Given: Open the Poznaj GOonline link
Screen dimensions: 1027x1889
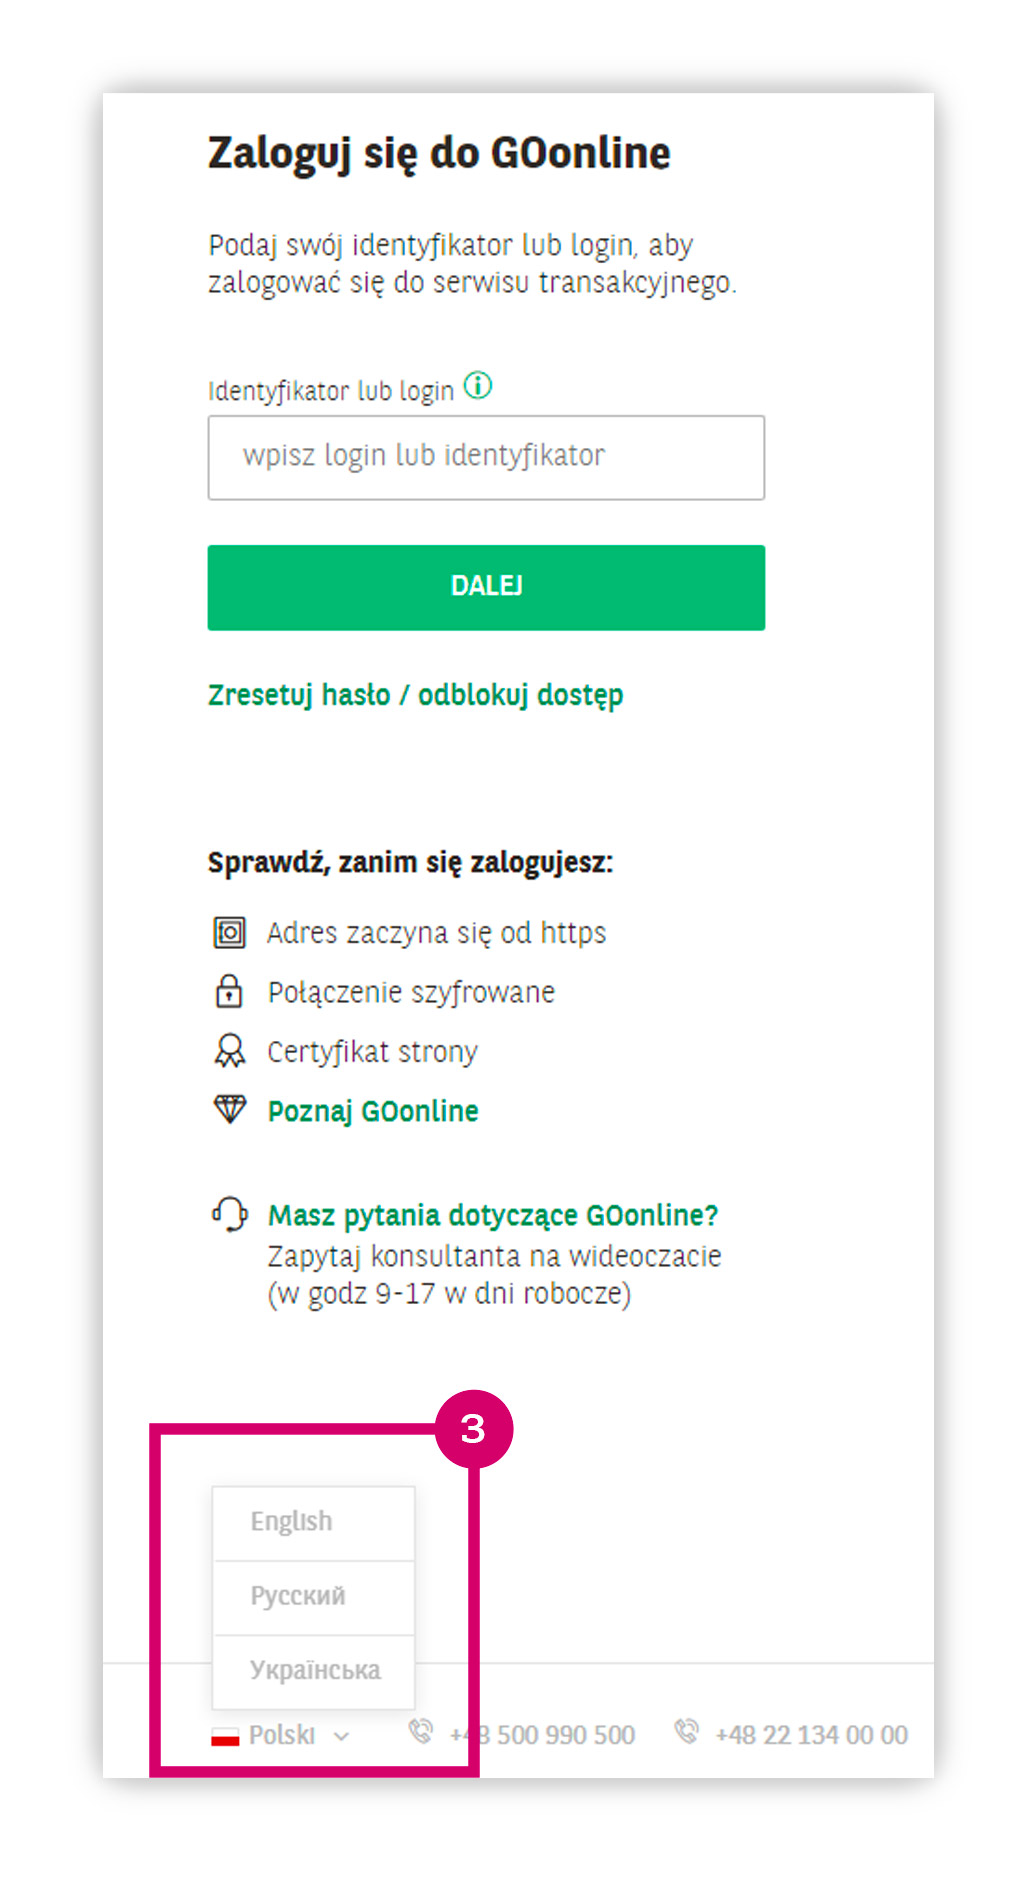Looking at the screenshot, I should tap(373, 1111).
